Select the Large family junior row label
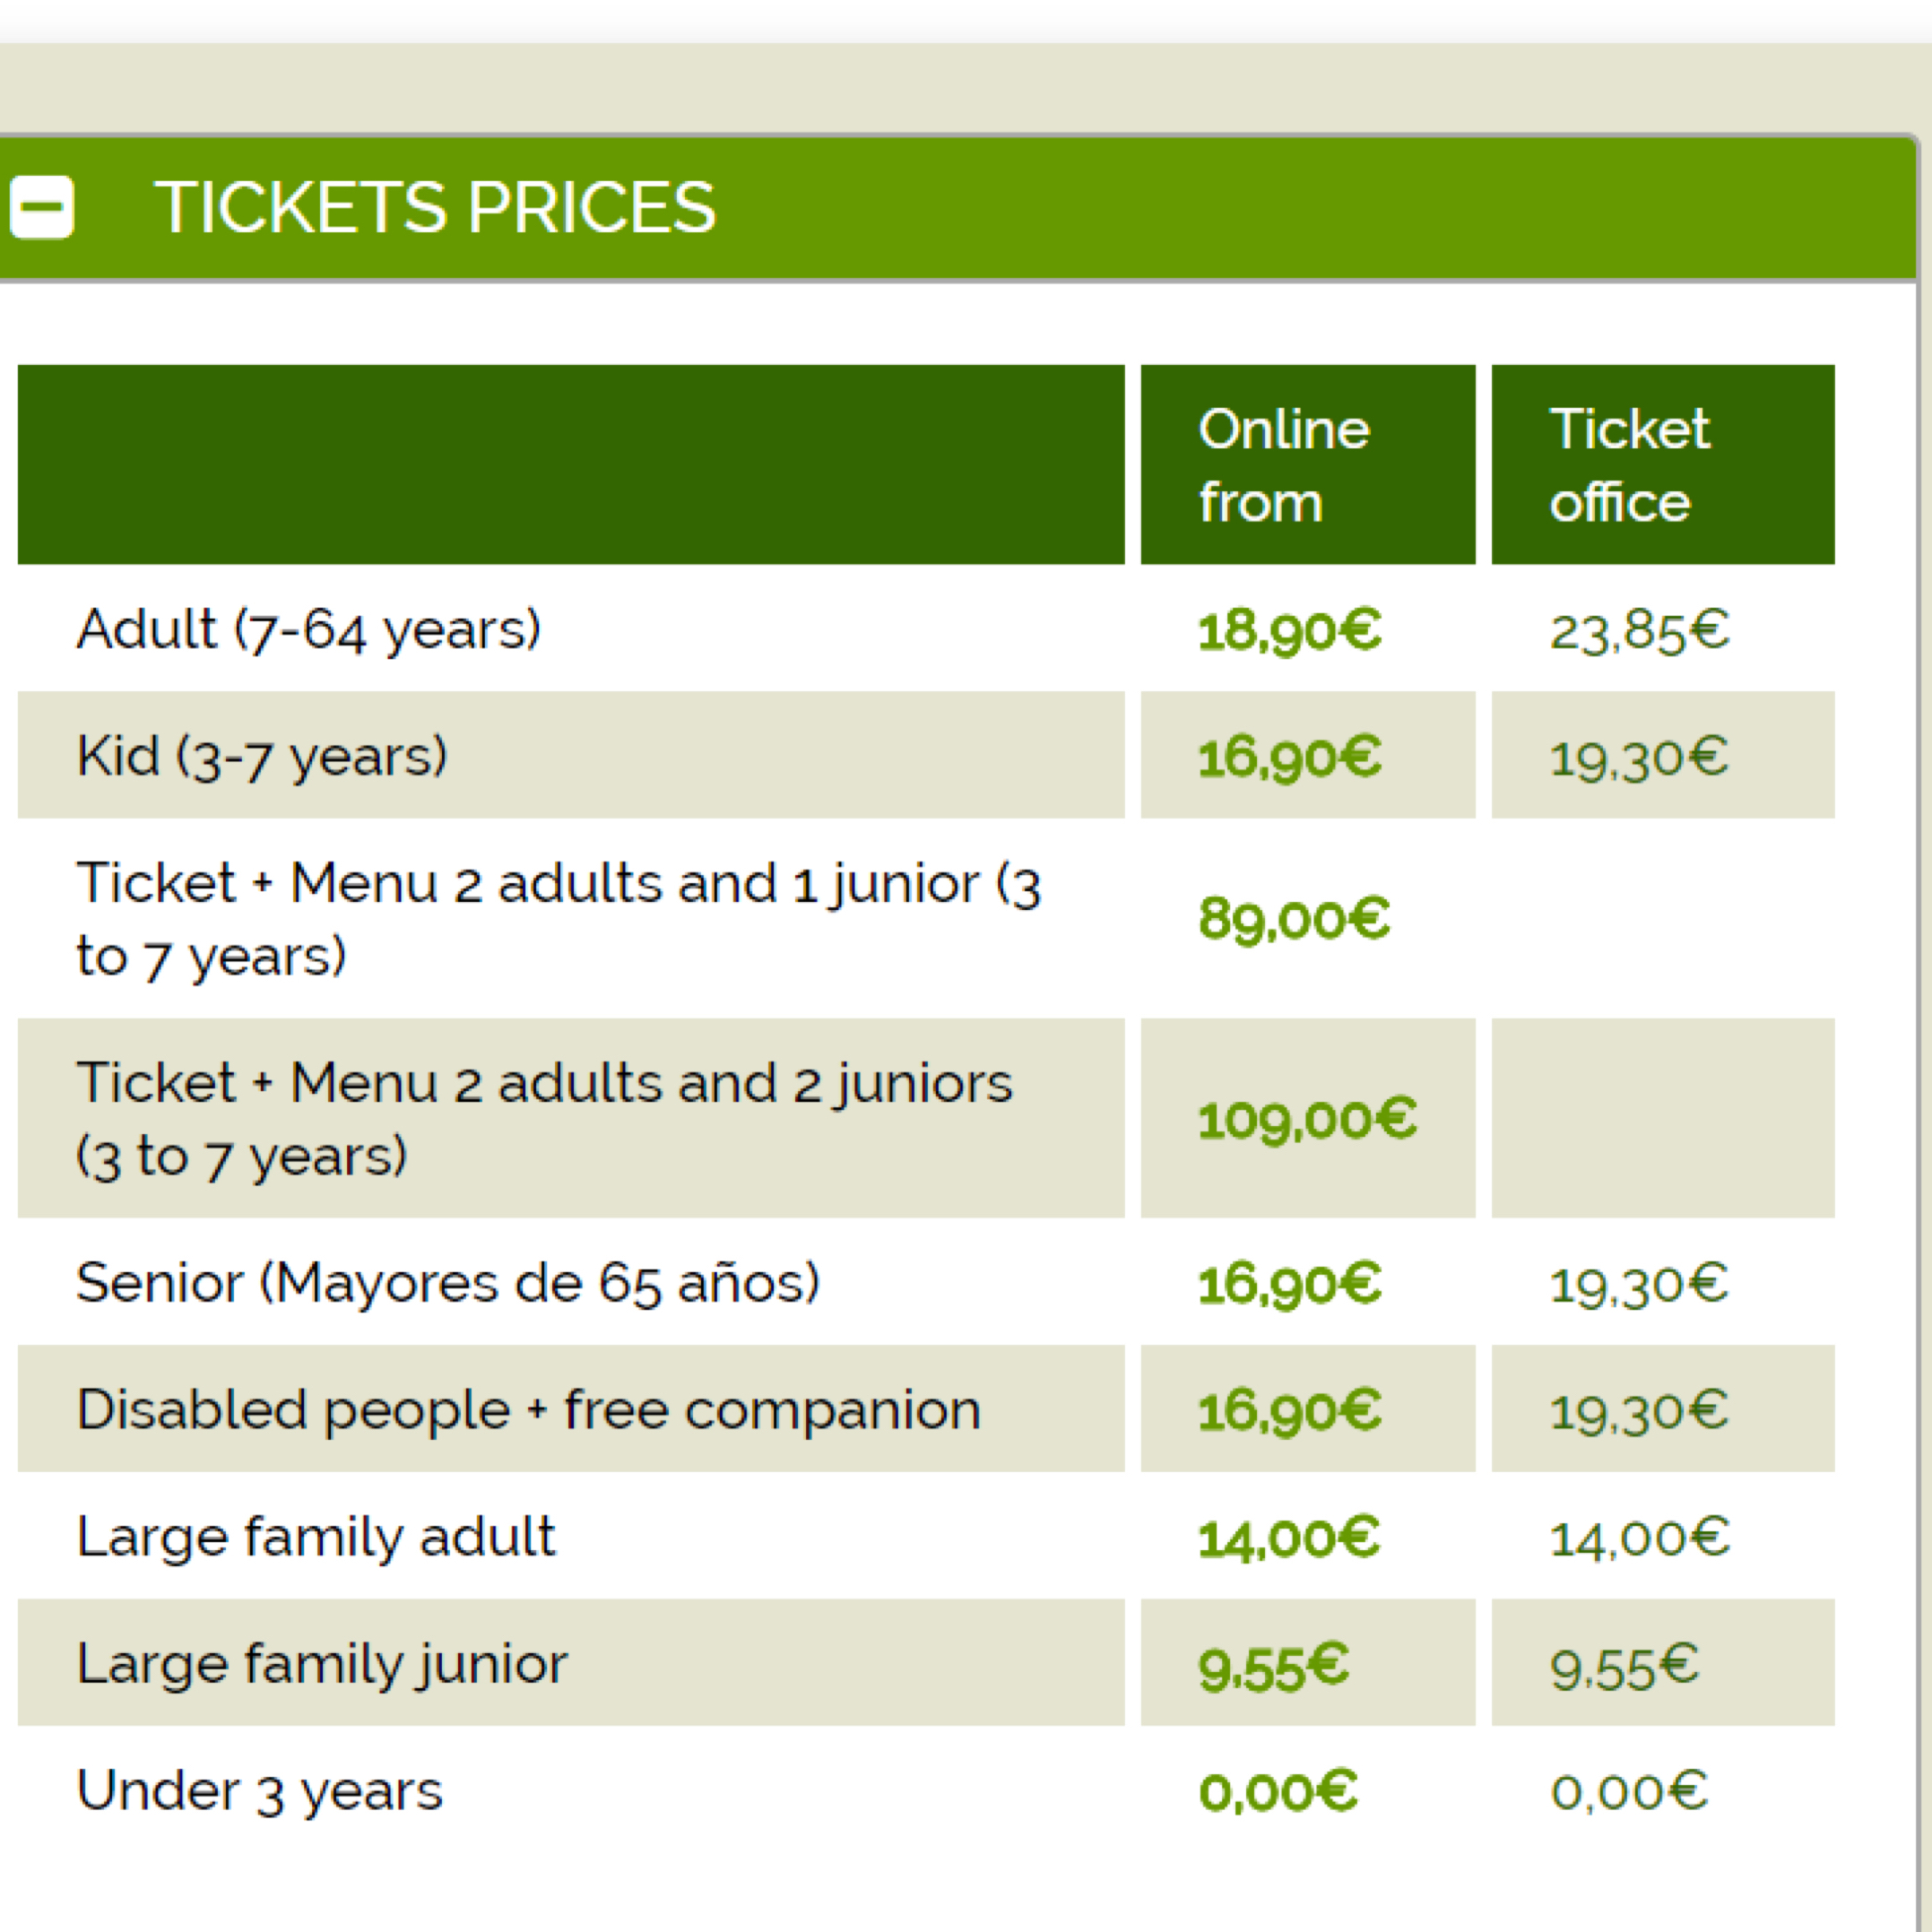This screenshot has height=1932, width=1932. (322, 1662)
